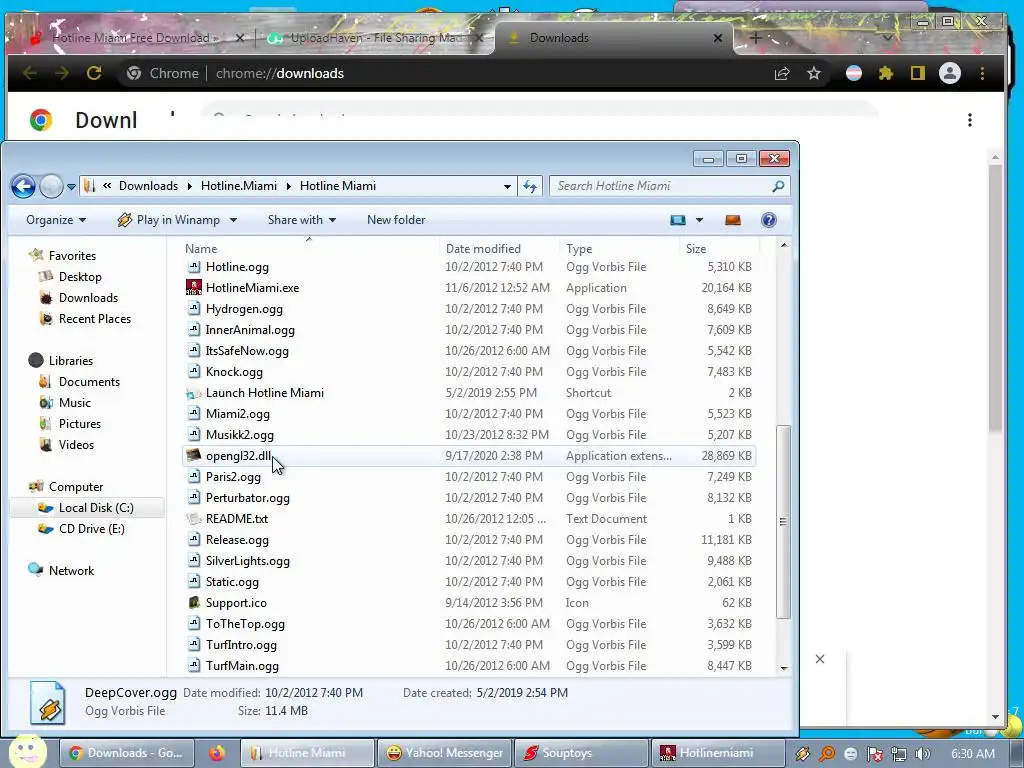Open Explorer help icon
The width and height of the screenshot is (1024, 768).
pyautogui.click(x=769, y=220)
